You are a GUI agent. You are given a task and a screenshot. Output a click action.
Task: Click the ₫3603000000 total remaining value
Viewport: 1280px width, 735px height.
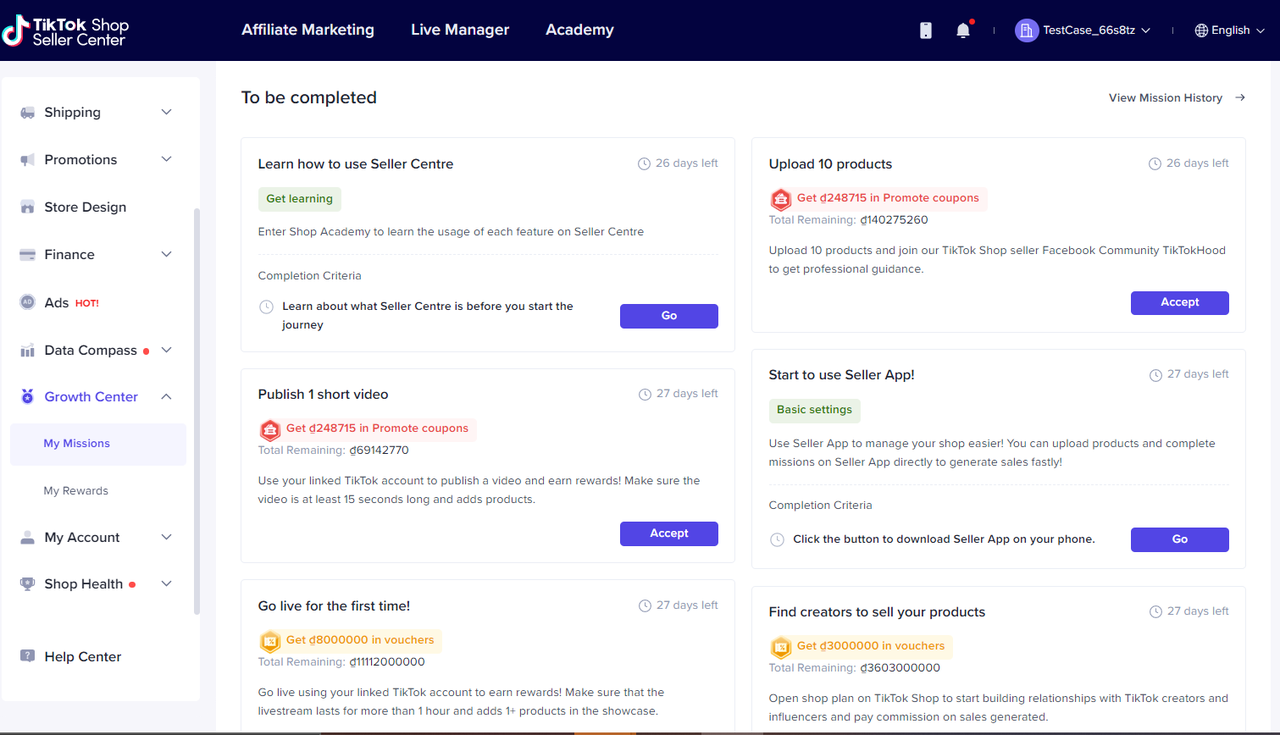point(900,668)
